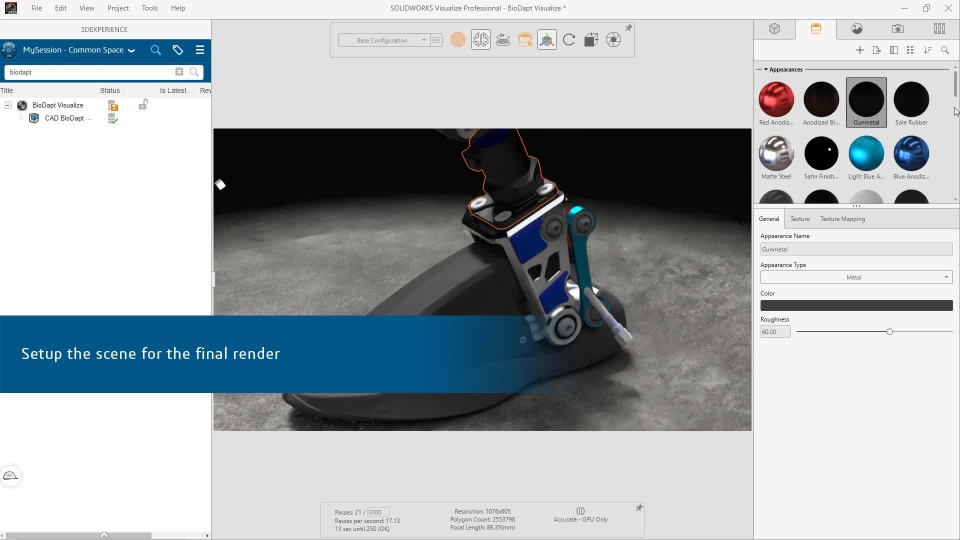Click the orange target render icon
Viewport: 960px width, 540px height.
point(458,40)
